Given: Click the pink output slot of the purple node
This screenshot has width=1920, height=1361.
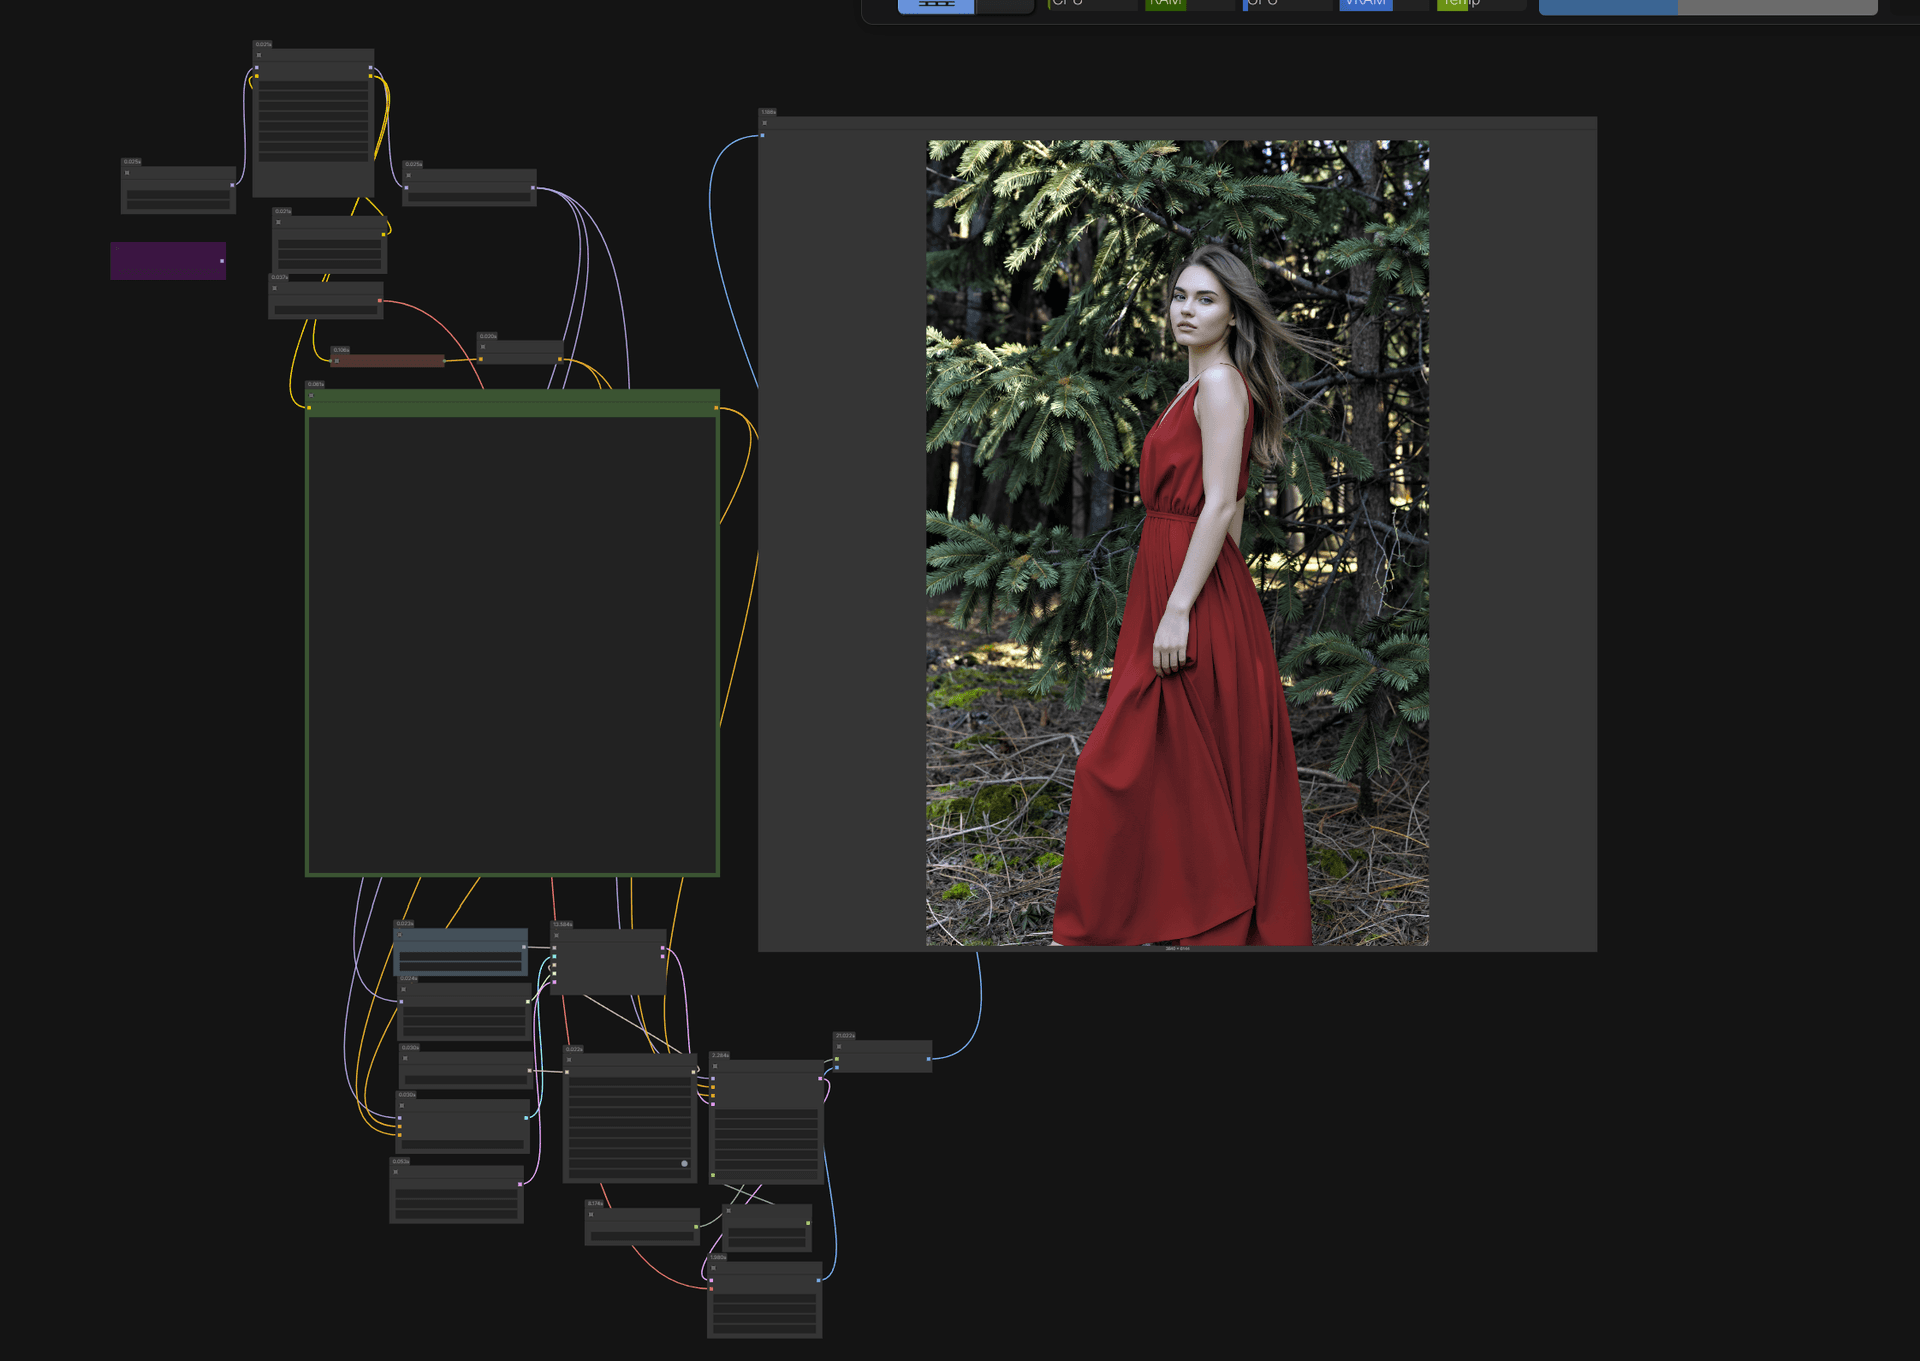Looking at the screenshot, I should [222, 261].
